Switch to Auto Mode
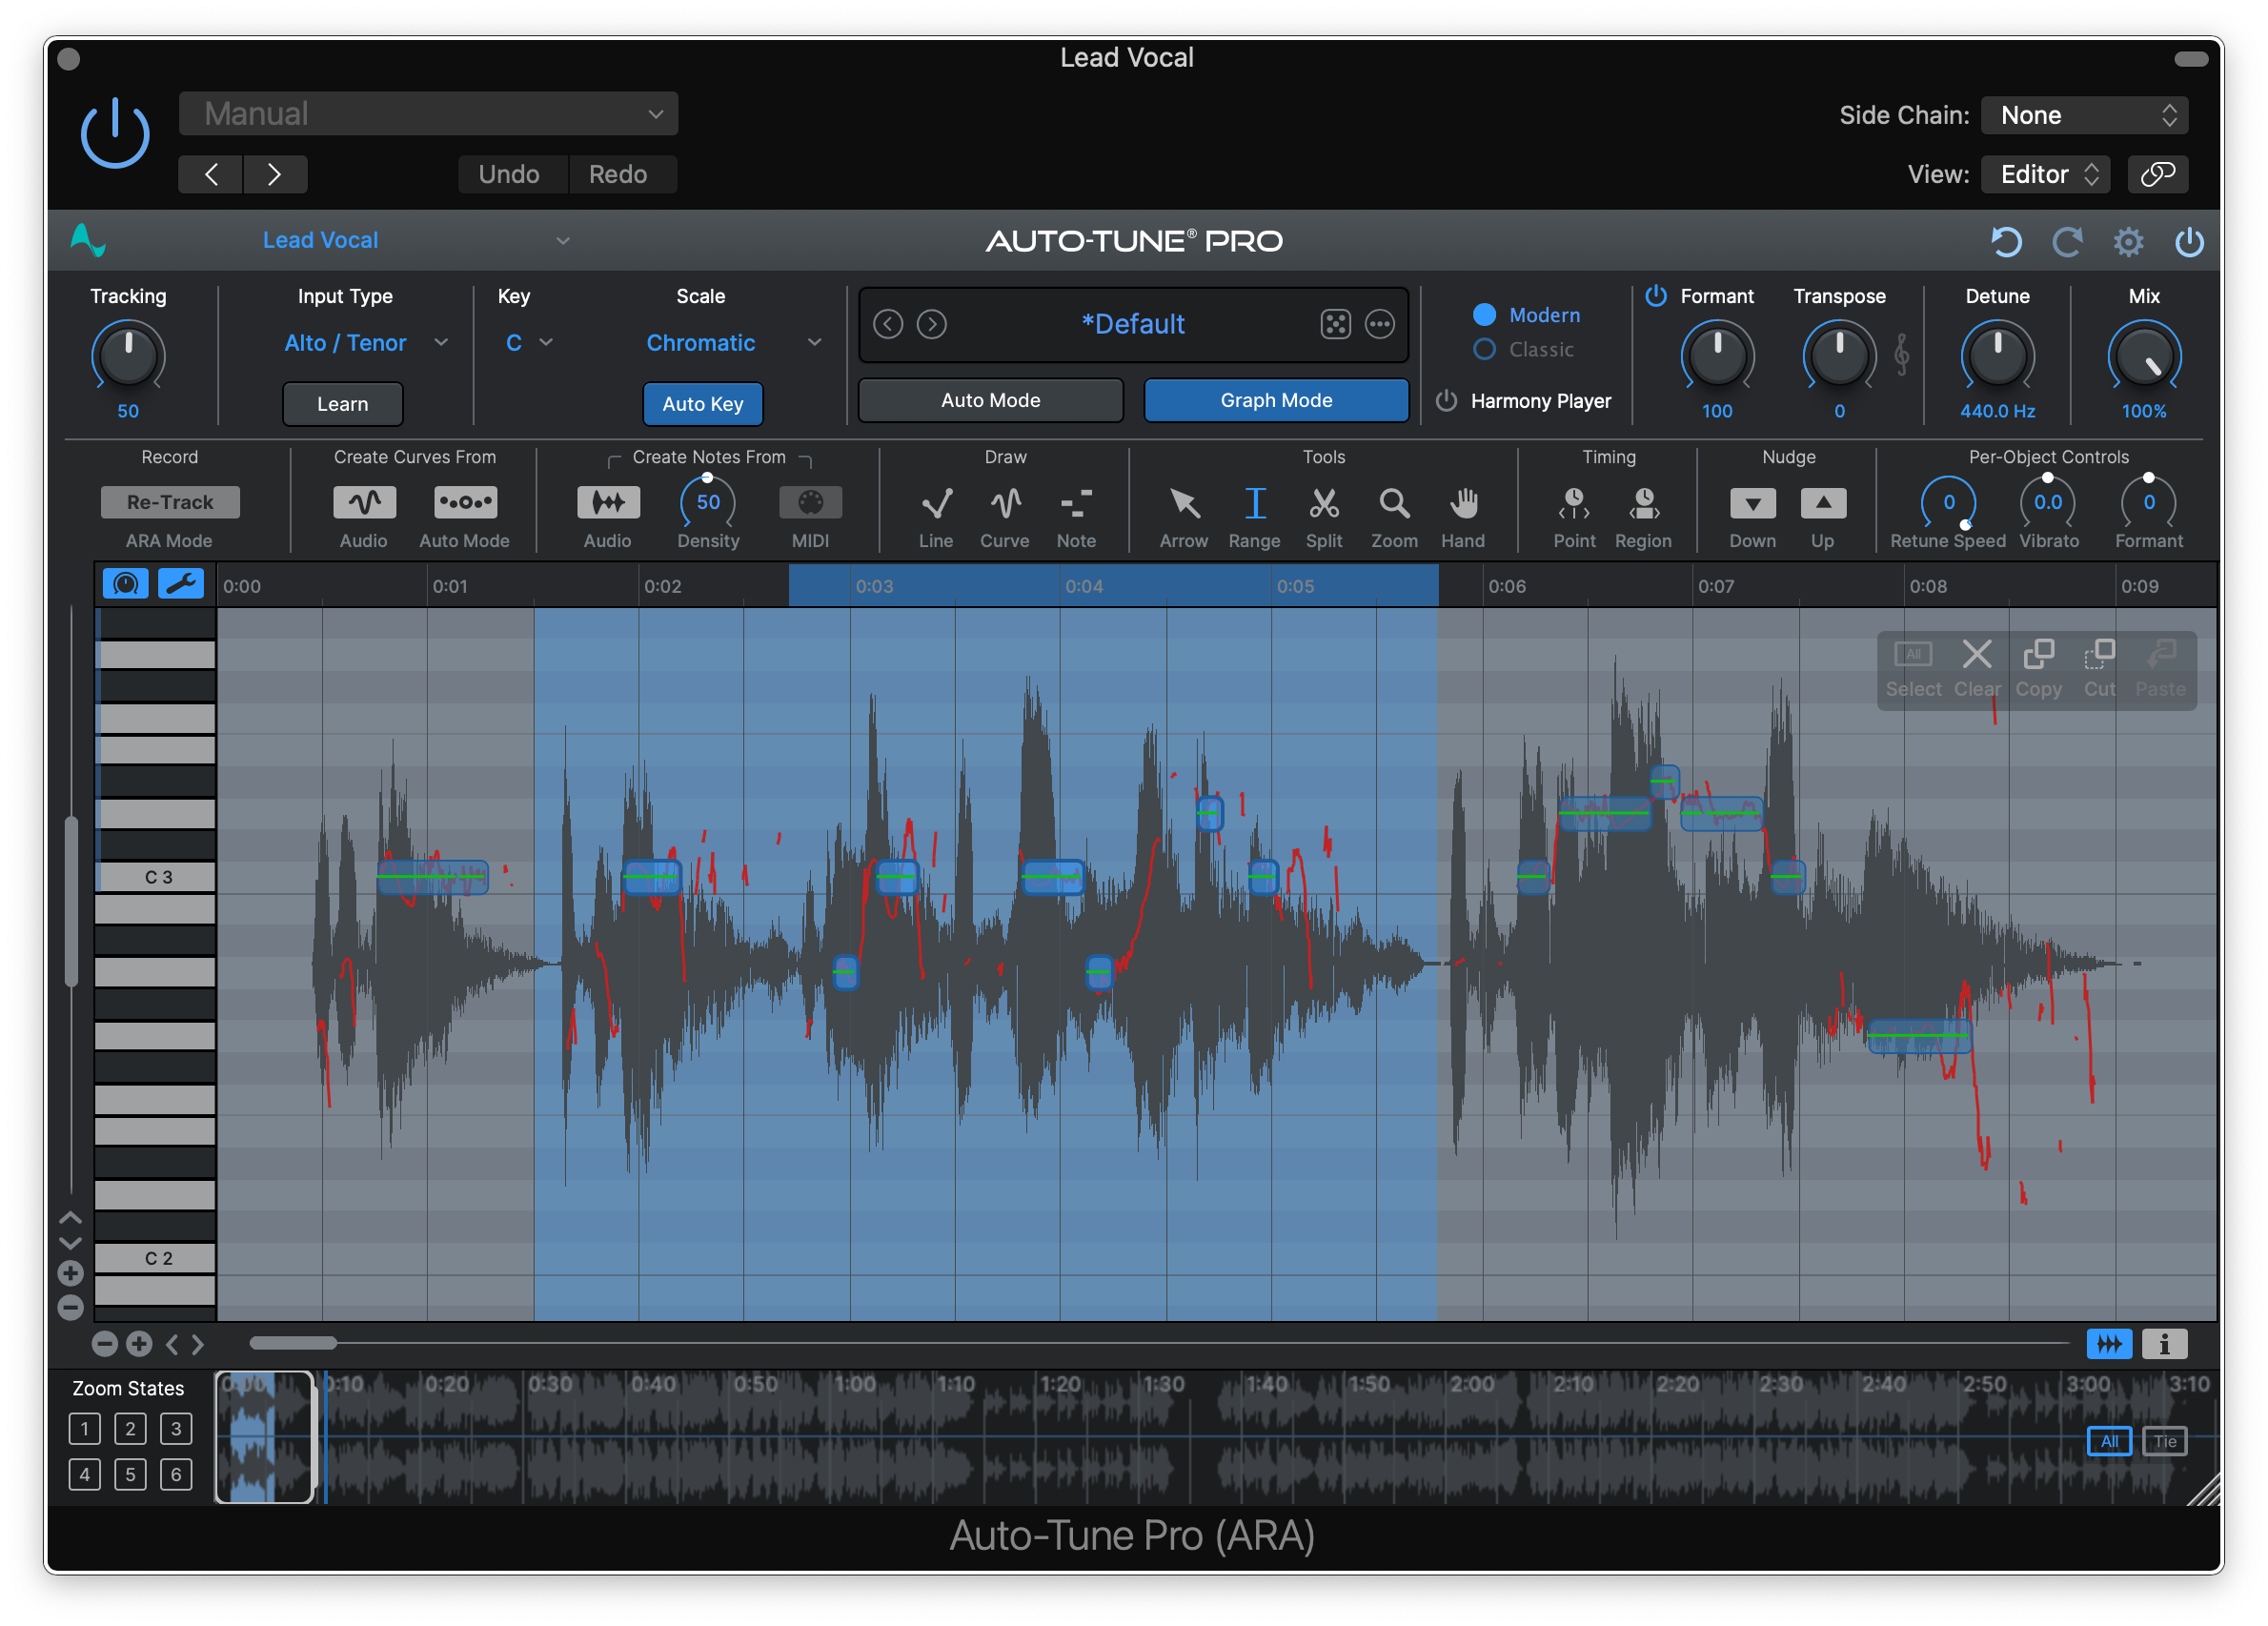 [x=990, y=399]
